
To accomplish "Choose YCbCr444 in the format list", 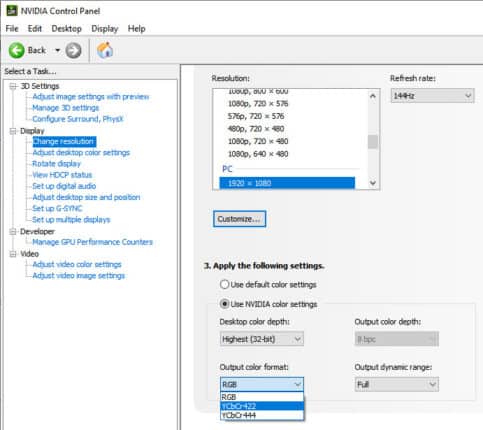I will pyautogui.click(x=262, y=415).
